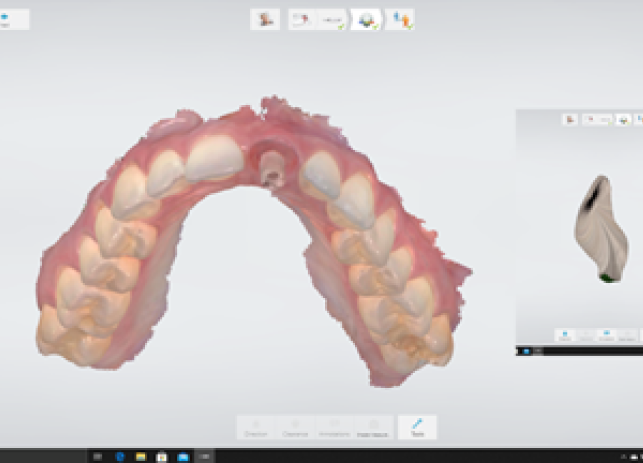Viewport: 643px width, 463px height.
Task: Select the active colored scan analysis step
Action: 366,19
